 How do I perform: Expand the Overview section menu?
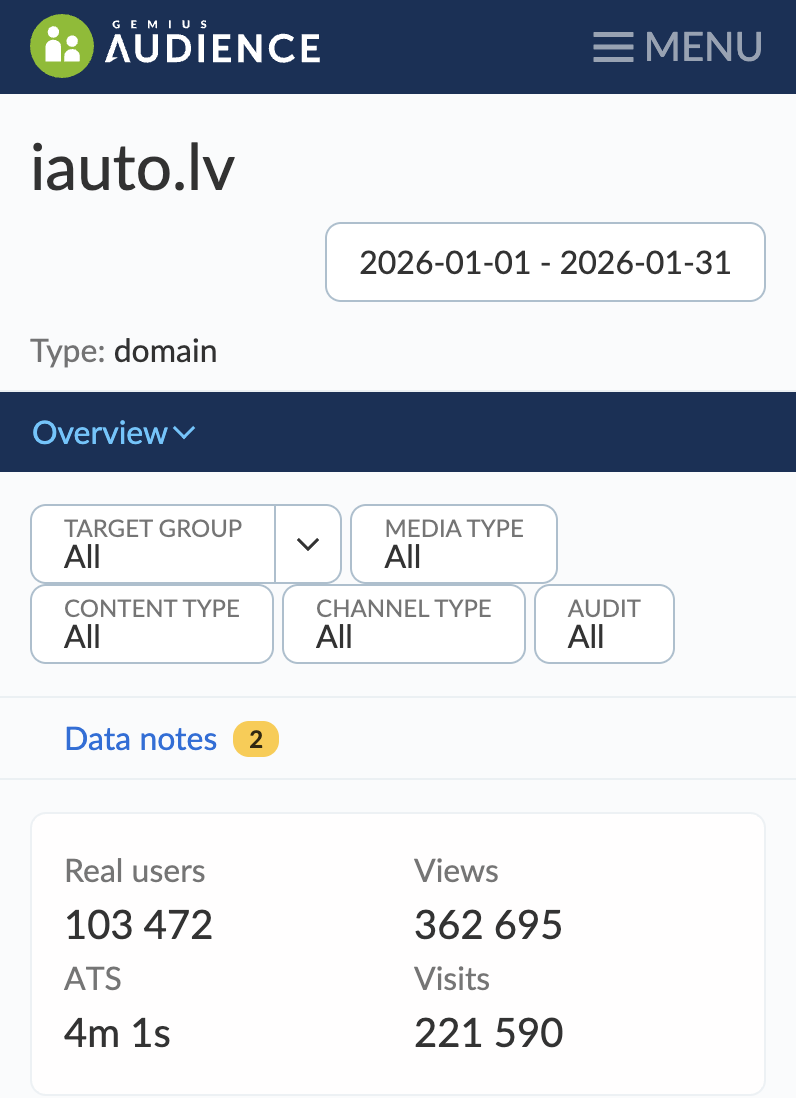point(100,433)
